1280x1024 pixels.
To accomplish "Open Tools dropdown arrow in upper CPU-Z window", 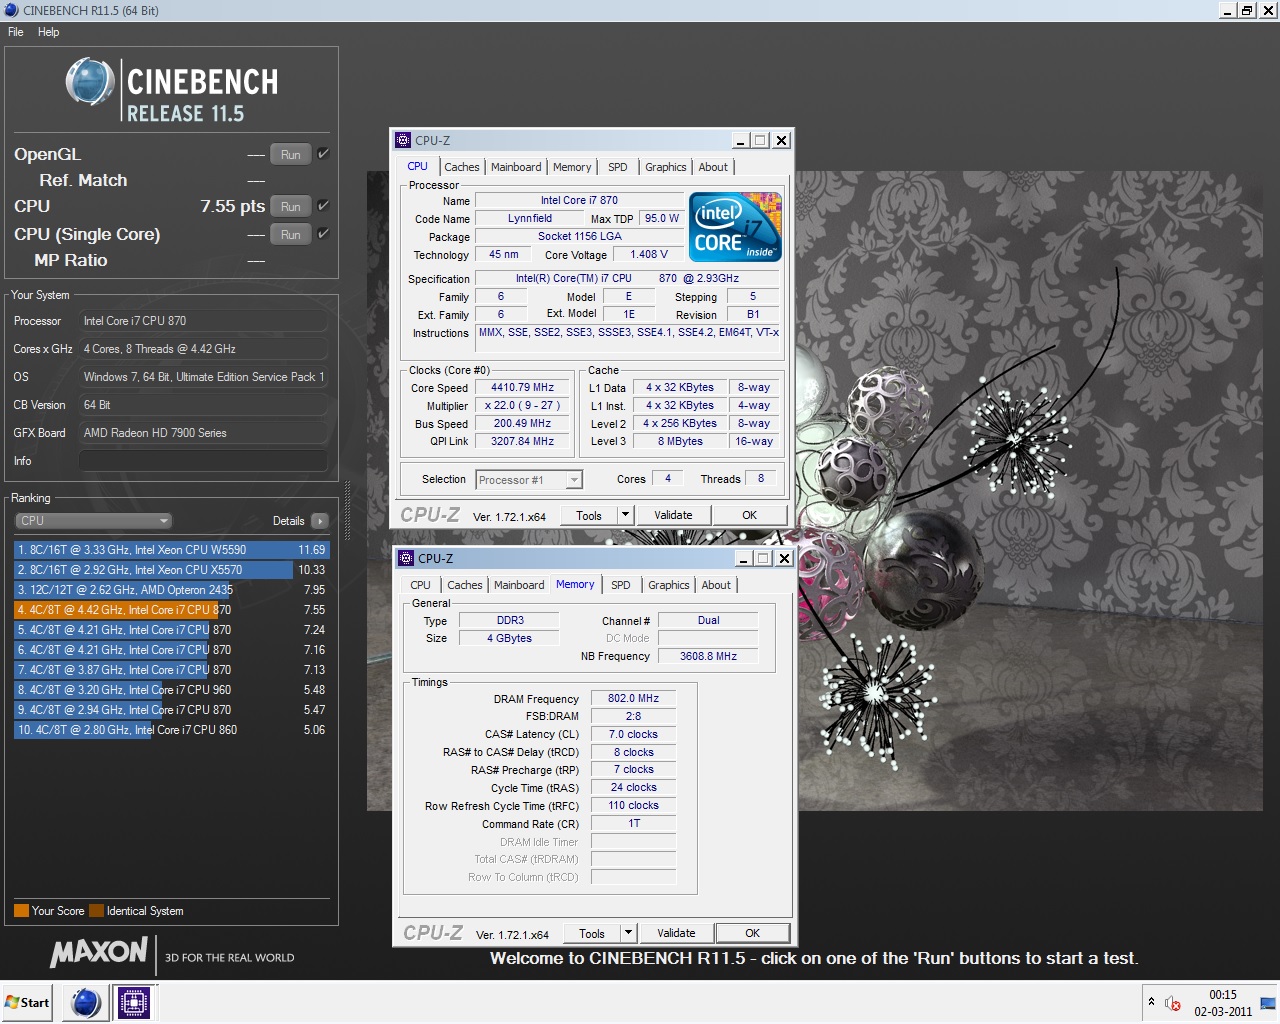I will coord(626,515).
